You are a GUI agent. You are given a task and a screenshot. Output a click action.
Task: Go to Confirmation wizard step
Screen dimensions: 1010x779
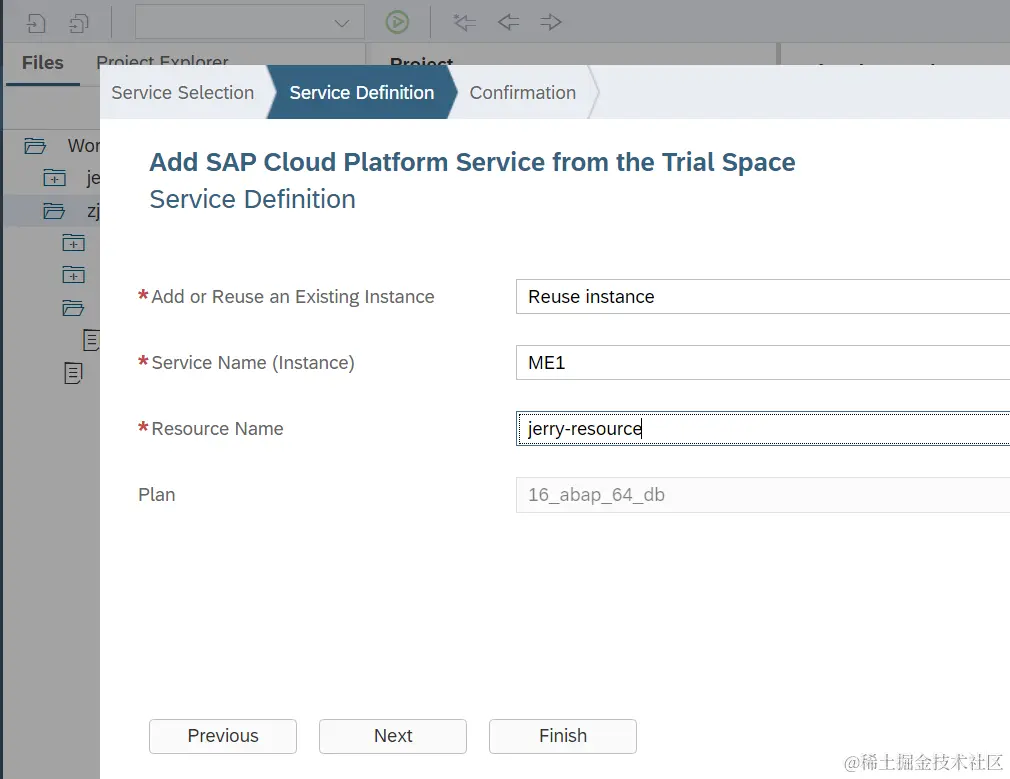pos(522,93)
